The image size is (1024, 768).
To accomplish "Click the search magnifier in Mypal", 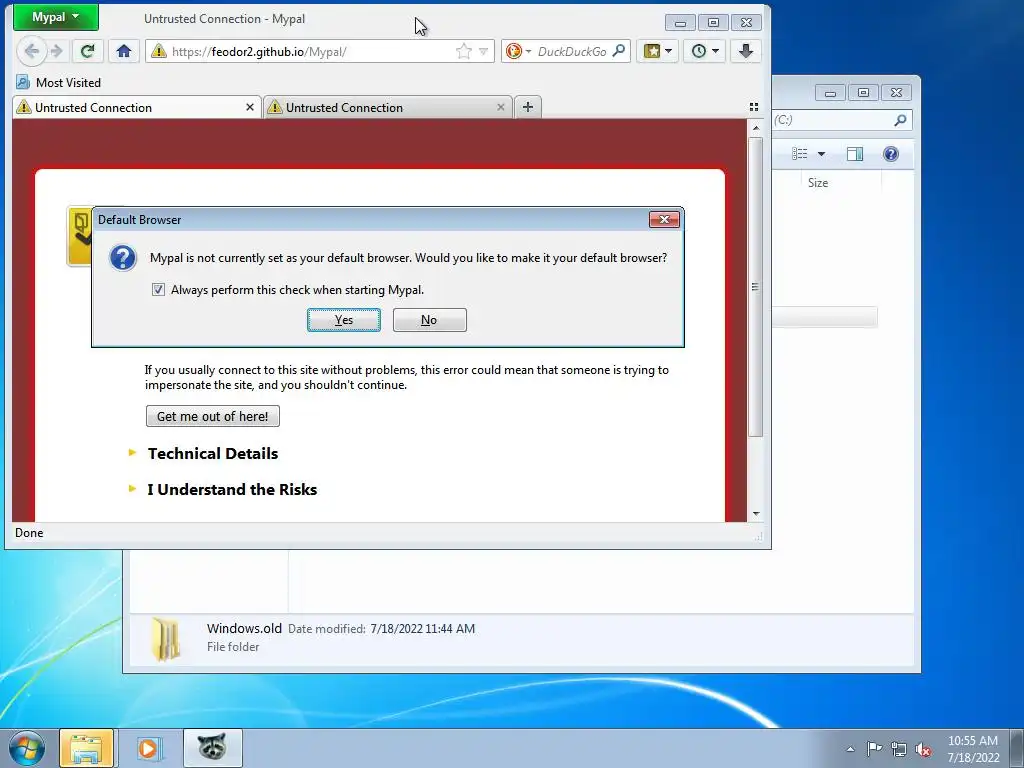I will tap(619, 50).
